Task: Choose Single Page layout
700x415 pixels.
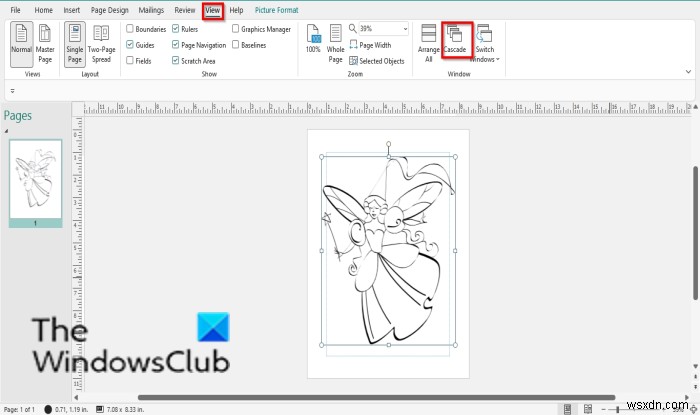Action: [75, 44]
